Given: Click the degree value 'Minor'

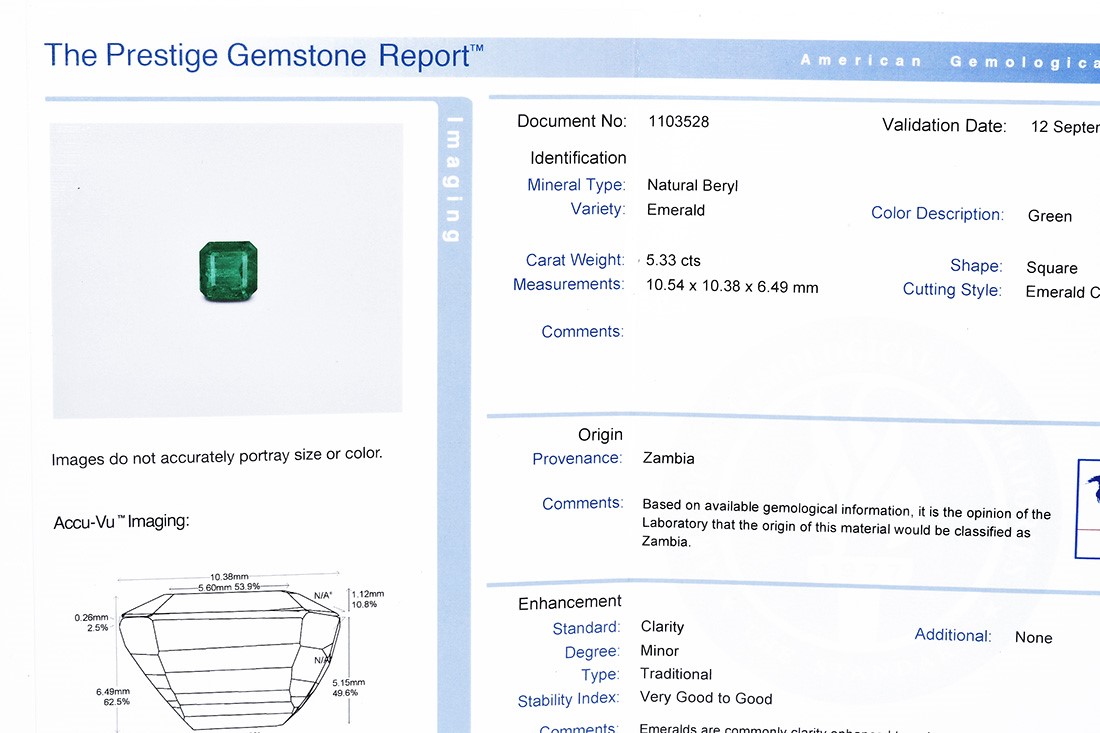Looking at the screenshot, I should coord(659,651).
